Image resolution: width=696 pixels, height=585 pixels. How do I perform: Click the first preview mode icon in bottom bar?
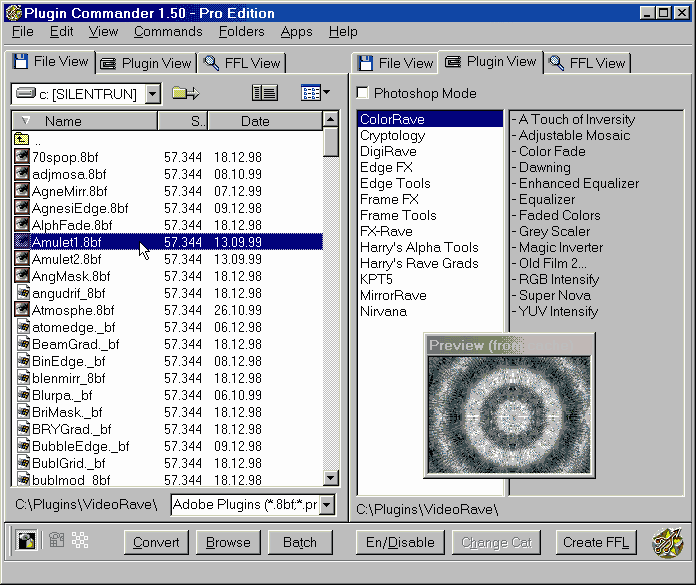[x=27, y=541]
